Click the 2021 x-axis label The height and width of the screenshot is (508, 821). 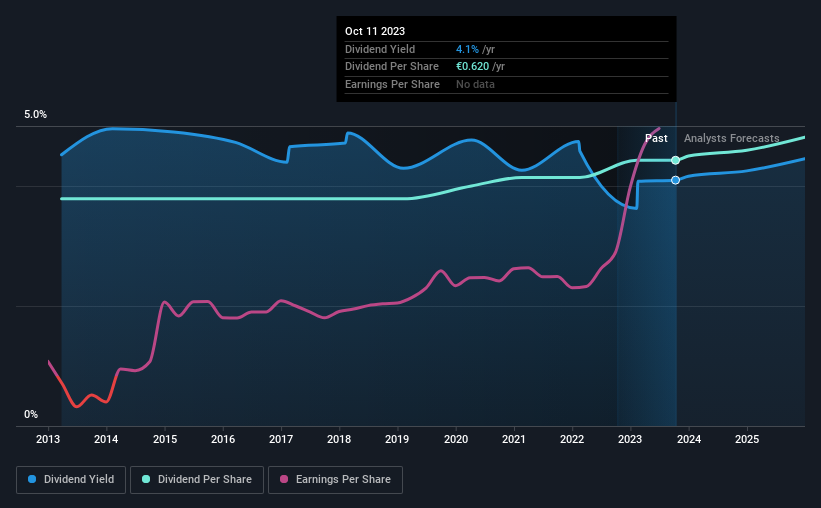[514, 439]
